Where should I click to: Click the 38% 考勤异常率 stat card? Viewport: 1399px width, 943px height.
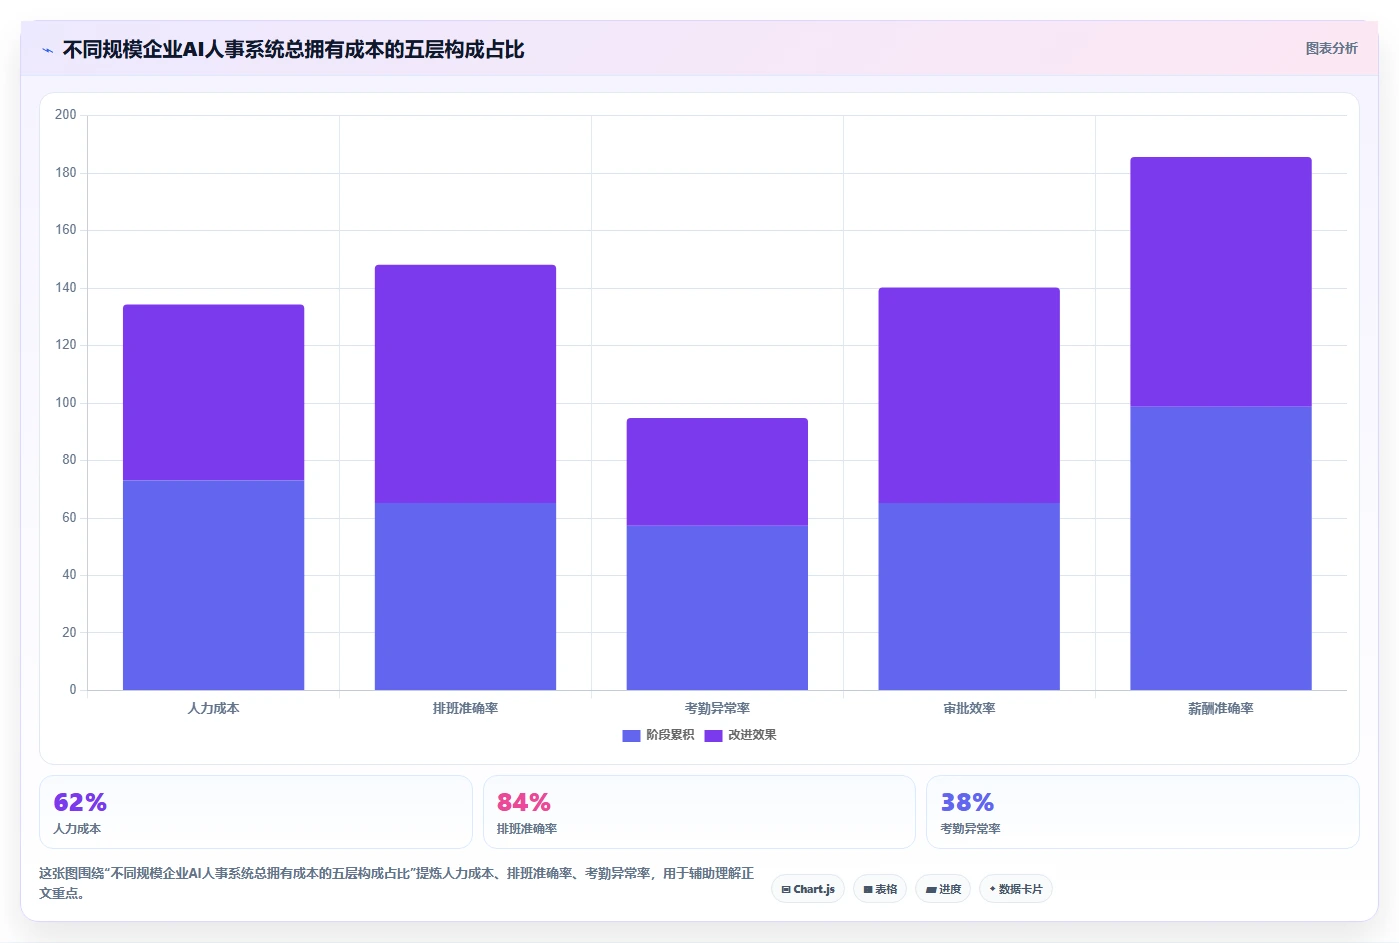coord(1143,812)
